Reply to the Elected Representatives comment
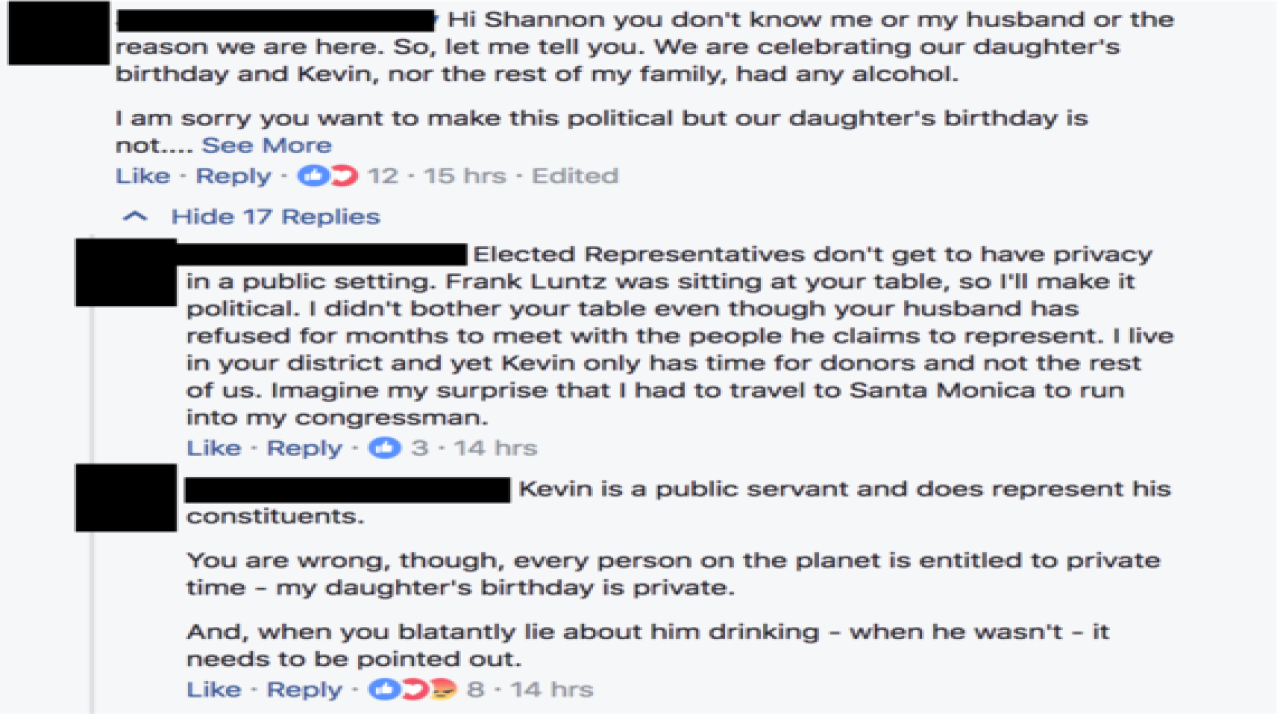1280x720 pixels. click(304, 448)
